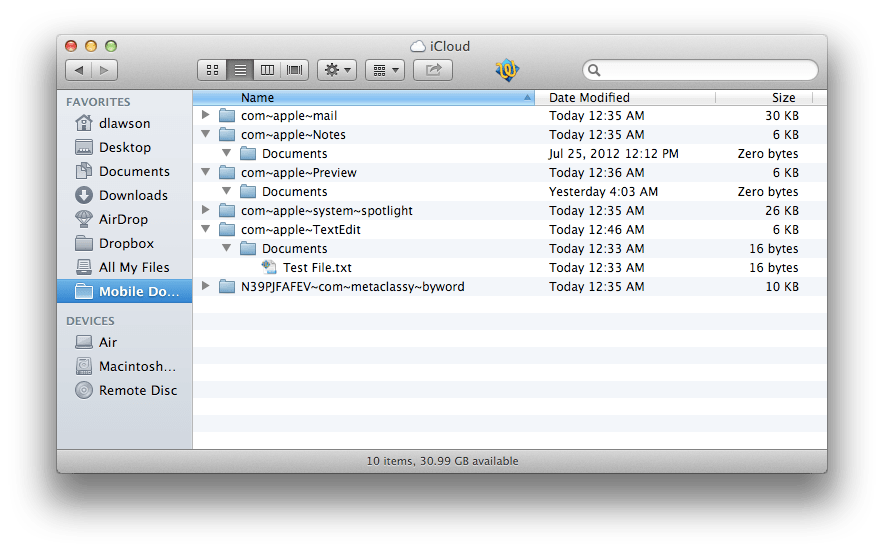The width and height of the screenshot is (884, 552).
Task: Expand the com~apple~mail folder triangle
Action: [206, 115]
